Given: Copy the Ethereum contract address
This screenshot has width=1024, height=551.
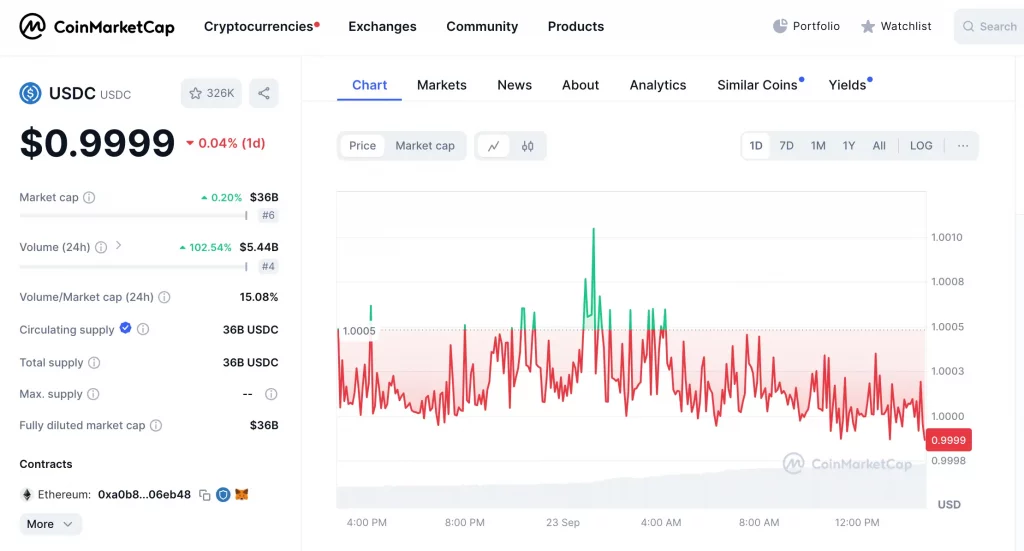Looking at the screenshot, I should click(204, 495).
